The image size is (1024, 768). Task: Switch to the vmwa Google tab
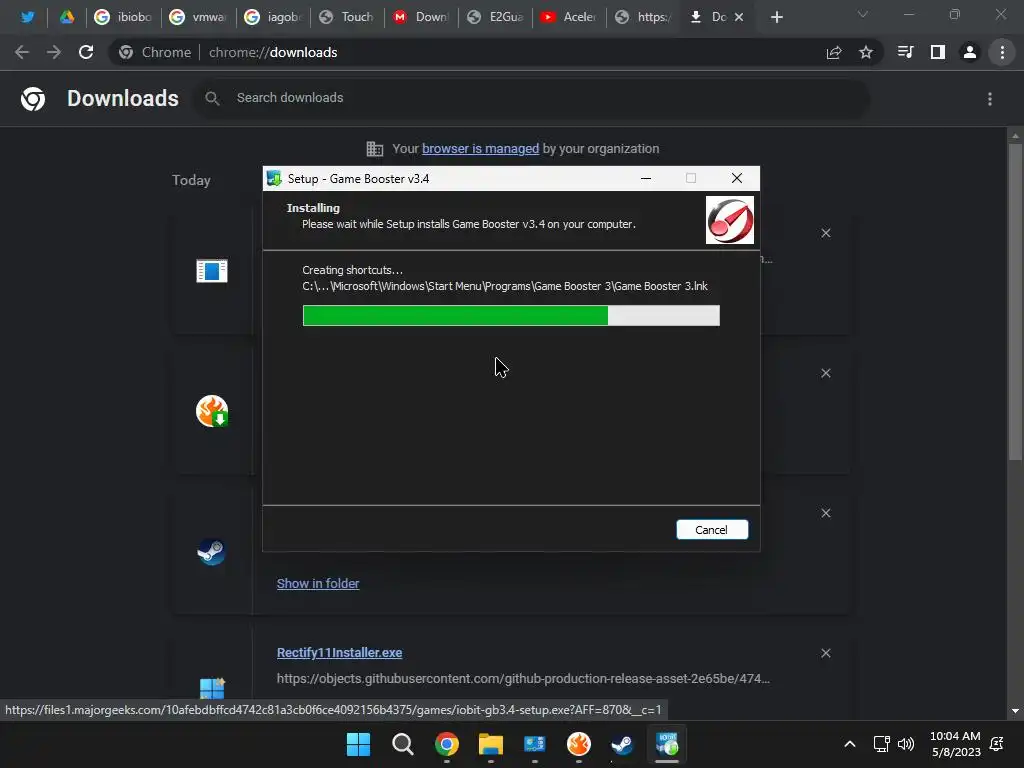pyautogui.click(x=199, y=17)
